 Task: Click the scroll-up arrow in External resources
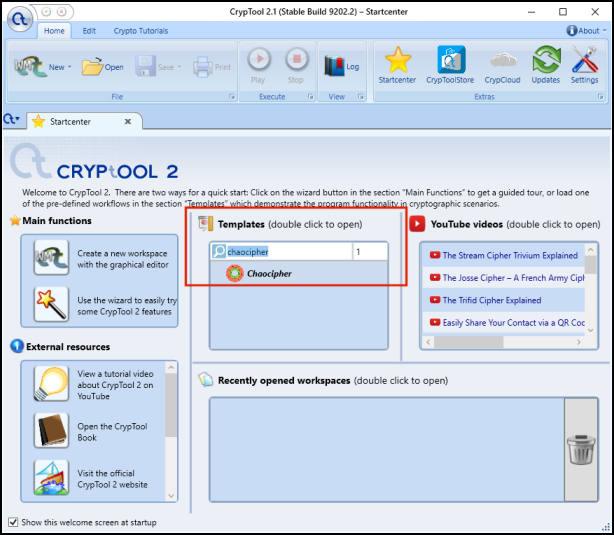[x=171, y=367]
